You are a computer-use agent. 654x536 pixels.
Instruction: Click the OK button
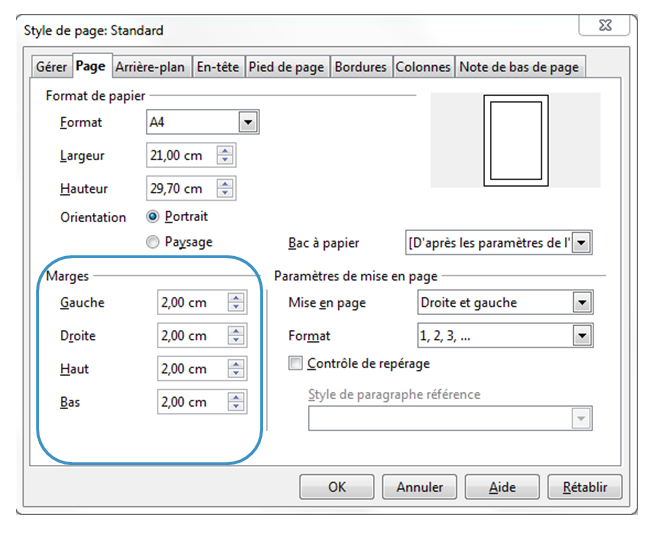coord(337,487)
